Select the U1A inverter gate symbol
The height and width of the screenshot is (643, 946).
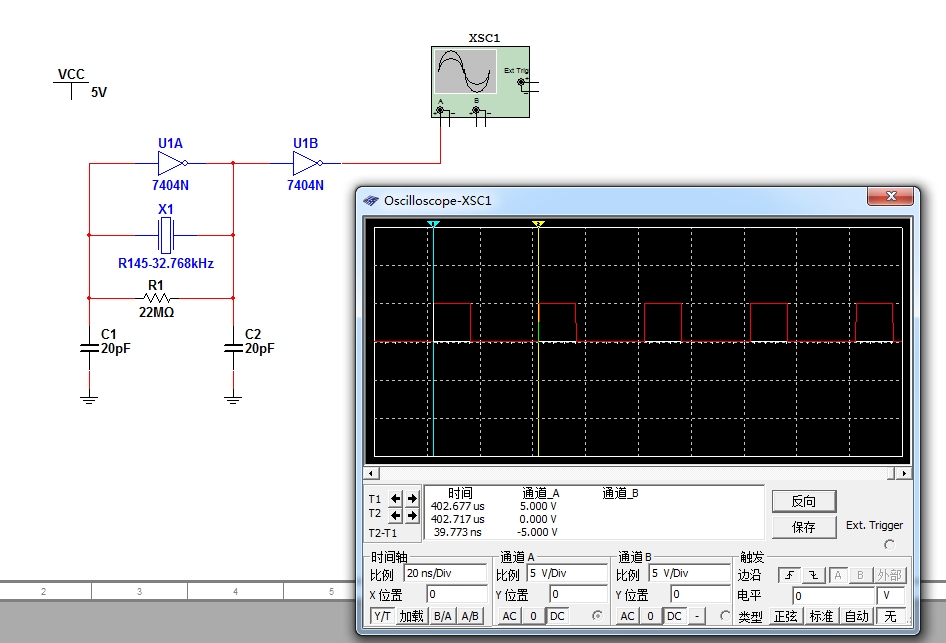click(171, 162)
